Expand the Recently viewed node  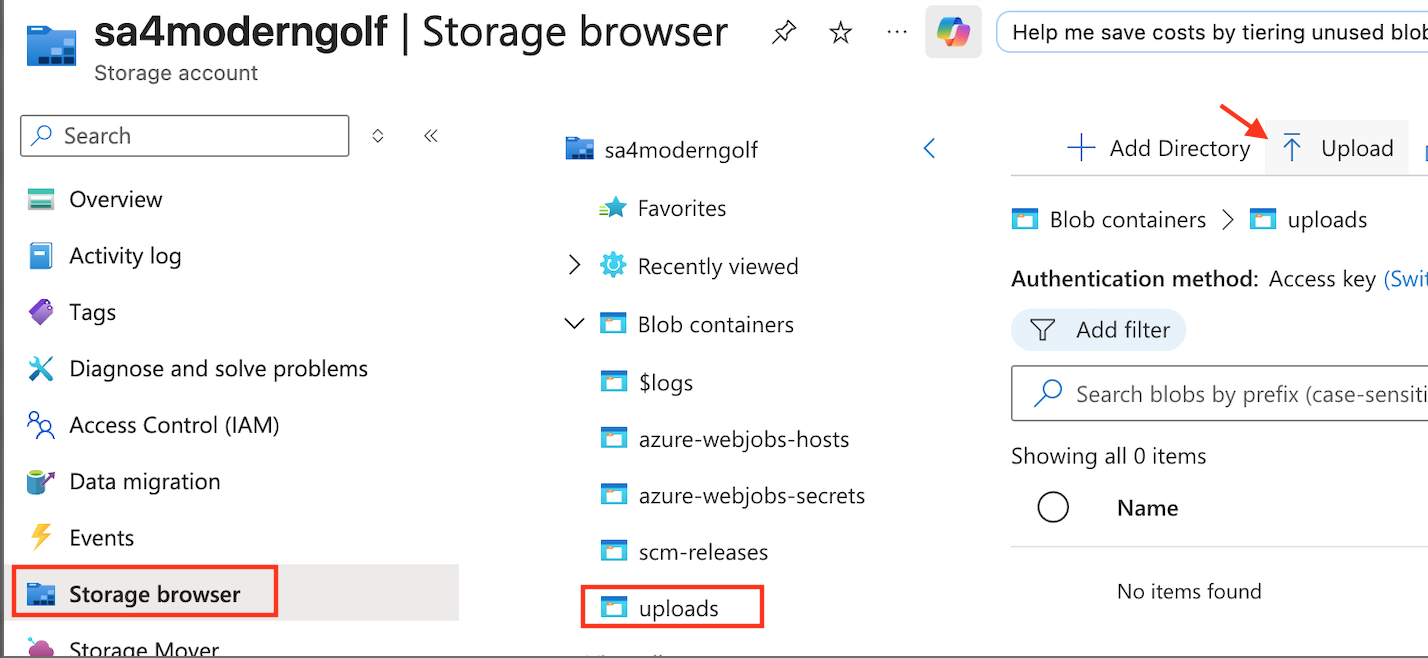point(574,266)
